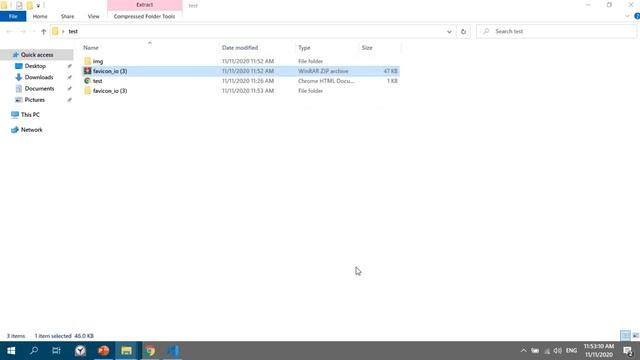The width and height of the screenshot is (640, 360).
Task: Open network status tray icon
Action: [x=547, y=351]
